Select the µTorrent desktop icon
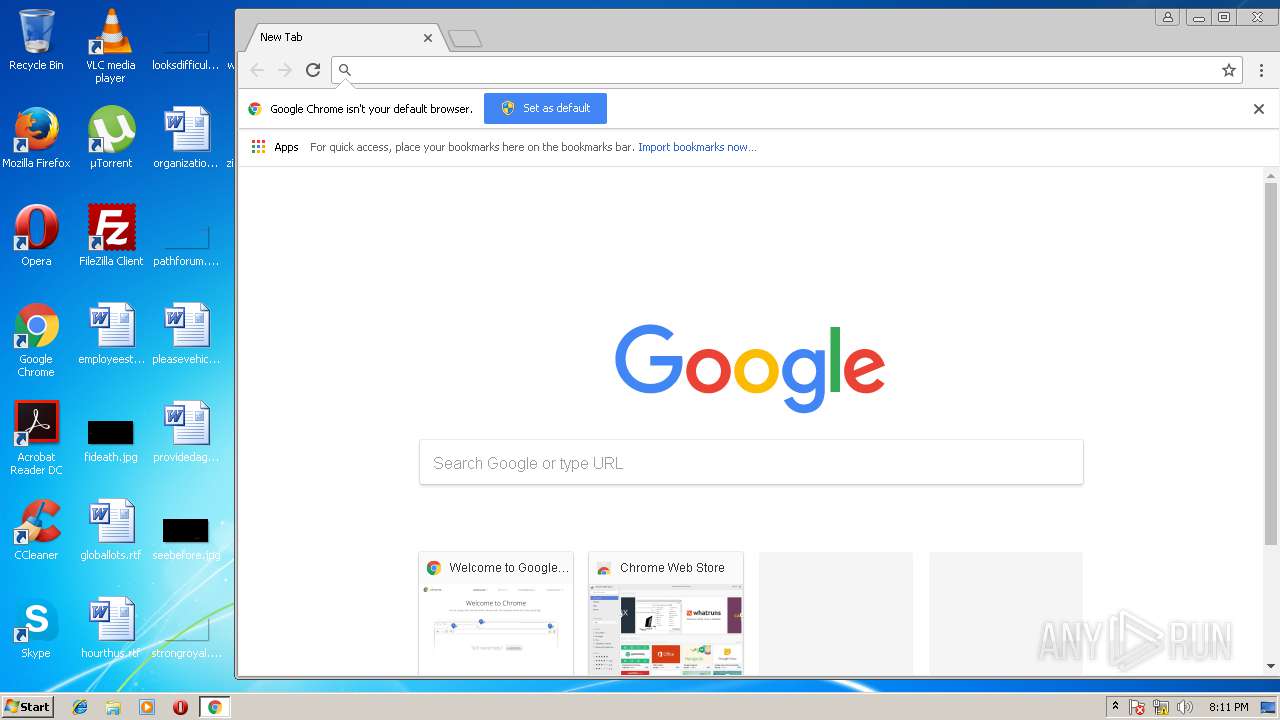Viewport: 1280px width, 720px height. coord(111,138)
